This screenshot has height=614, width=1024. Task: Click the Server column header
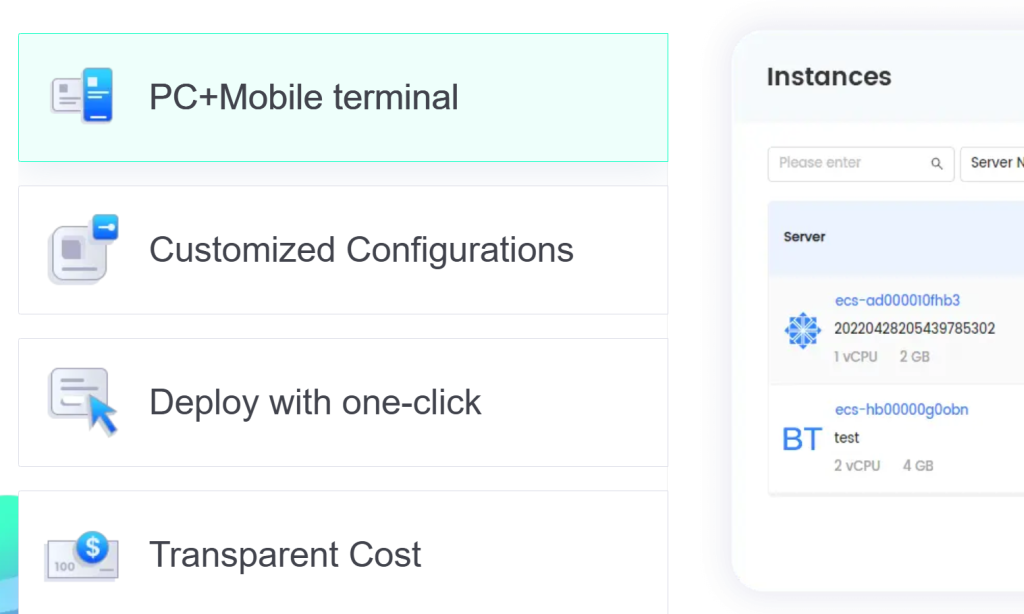point(804,236)
